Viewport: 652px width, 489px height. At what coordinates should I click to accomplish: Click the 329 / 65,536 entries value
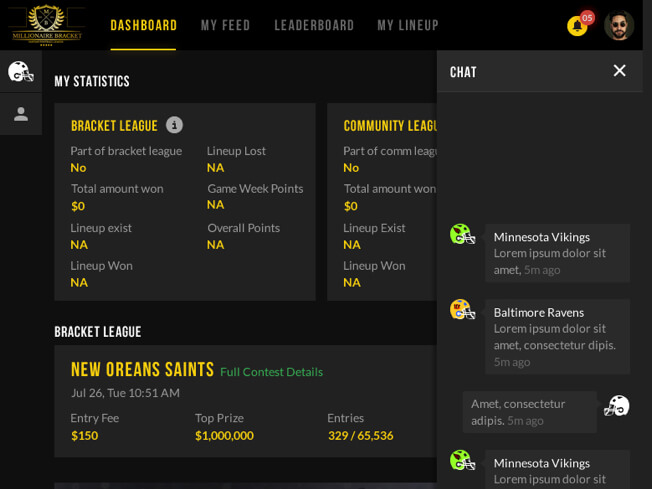pos(361,435)
